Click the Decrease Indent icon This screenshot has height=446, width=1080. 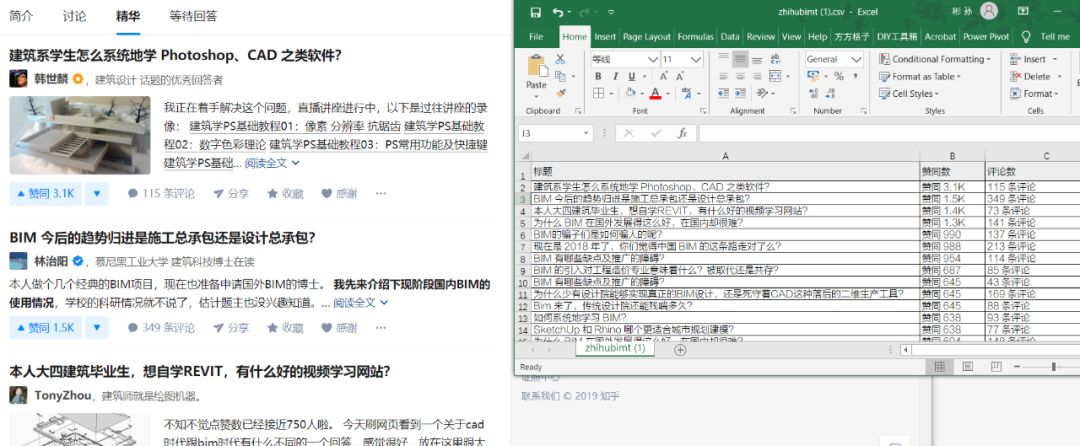[x=723, y=94]
